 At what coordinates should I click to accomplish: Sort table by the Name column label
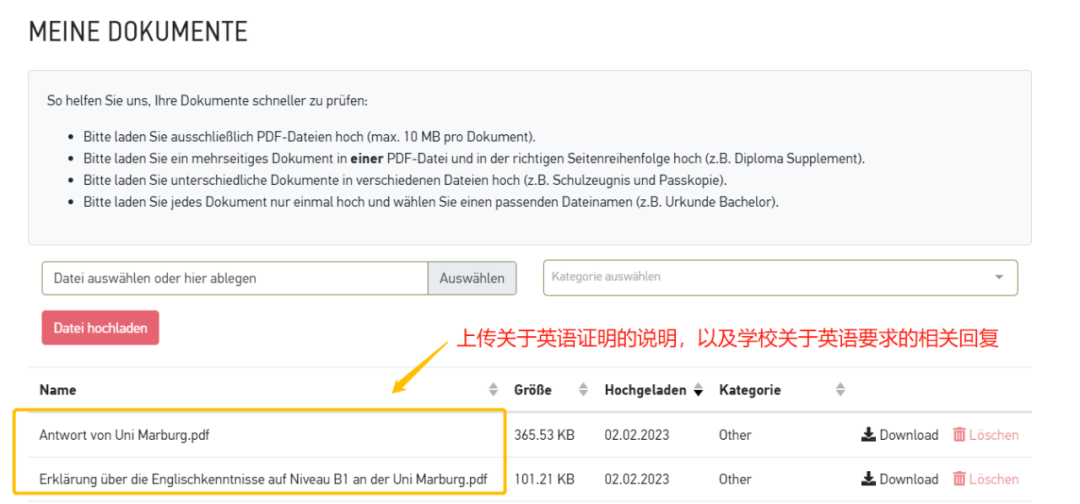point(58,390)
